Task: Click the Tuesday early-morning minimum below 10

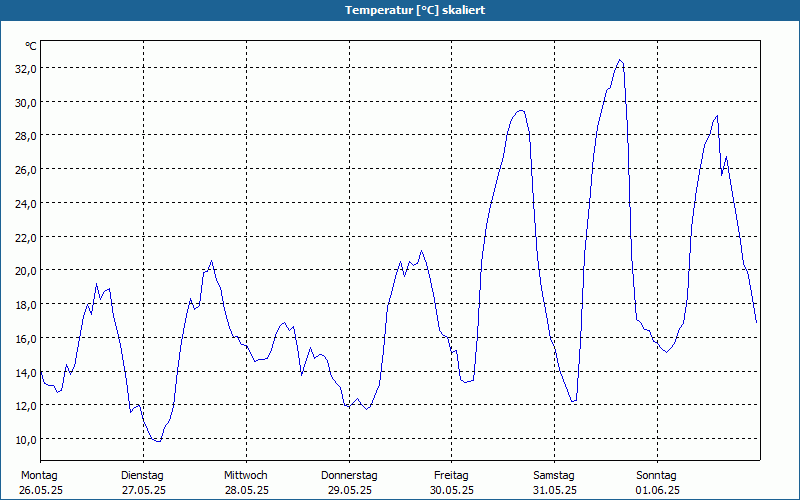Action: click(x=158, y=441)
